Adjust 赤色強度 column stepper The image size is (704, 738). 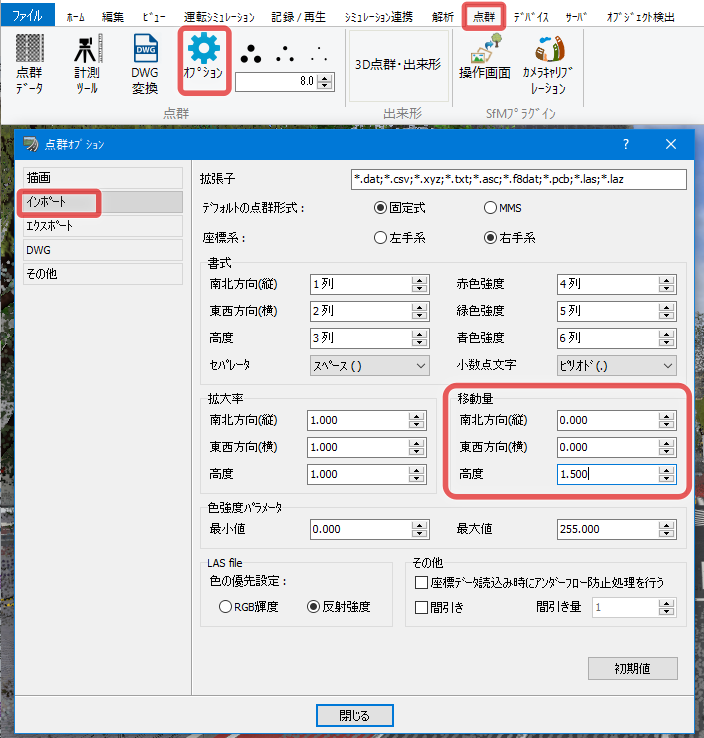(666, 284)
